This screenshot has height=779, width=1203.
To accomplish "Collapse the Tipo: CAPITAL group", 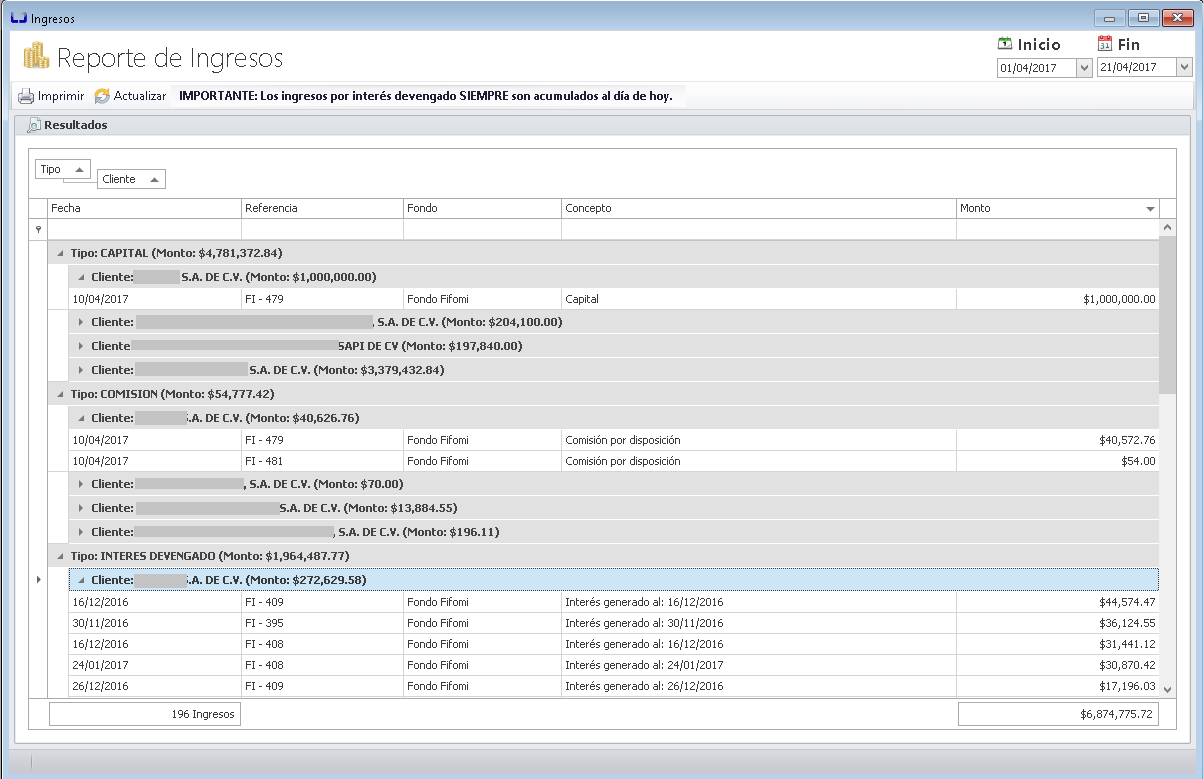I will click(x=58, y=252).
